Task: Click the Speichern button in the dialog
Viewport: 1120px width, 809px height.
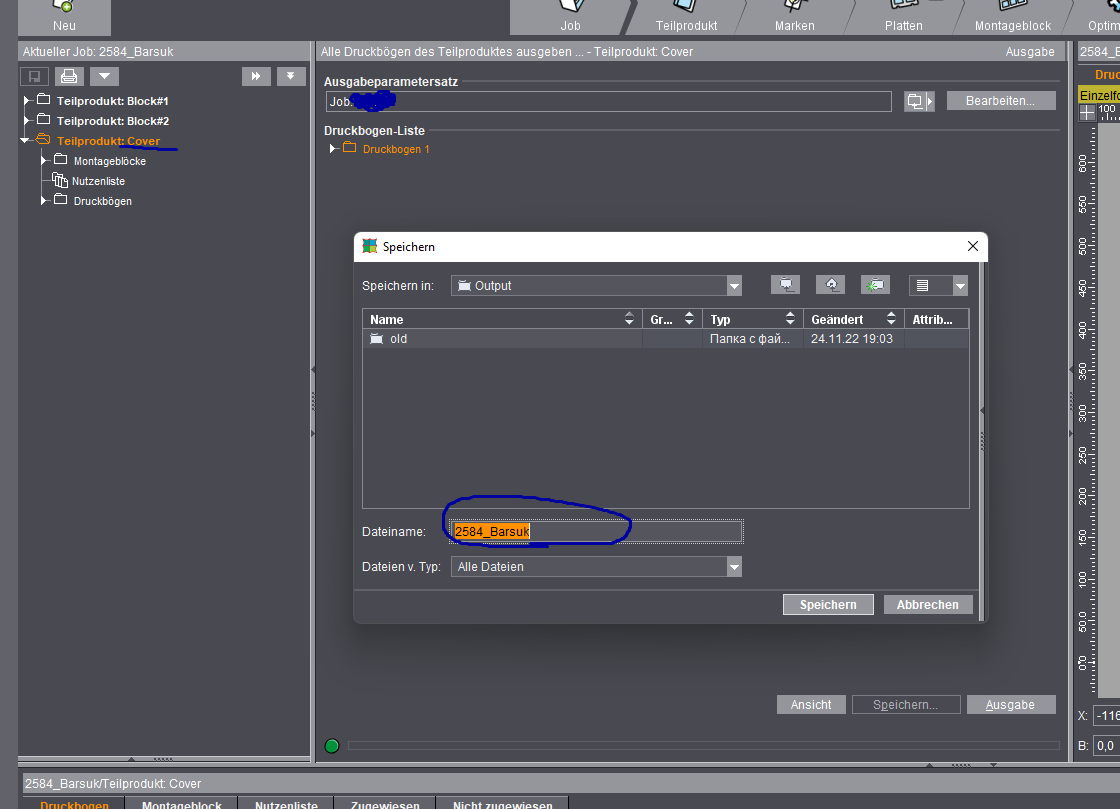Action: coord(827,604)
